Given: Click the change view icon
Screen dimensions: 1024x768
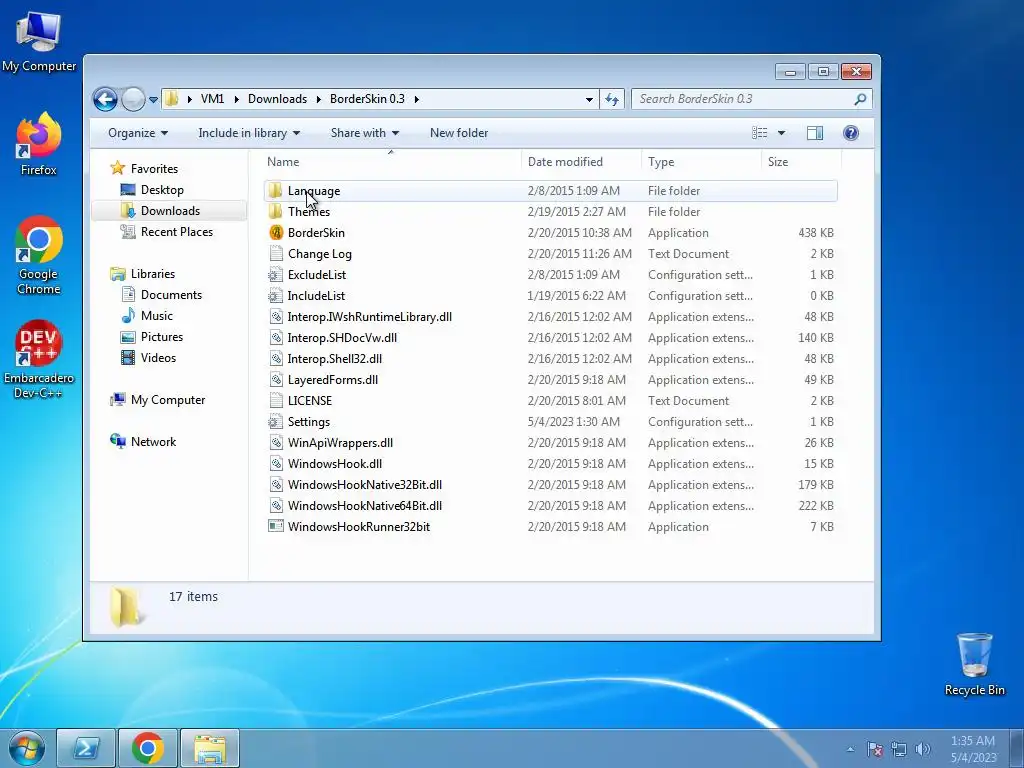Looking at the screenshot, I should click(760, 133).
